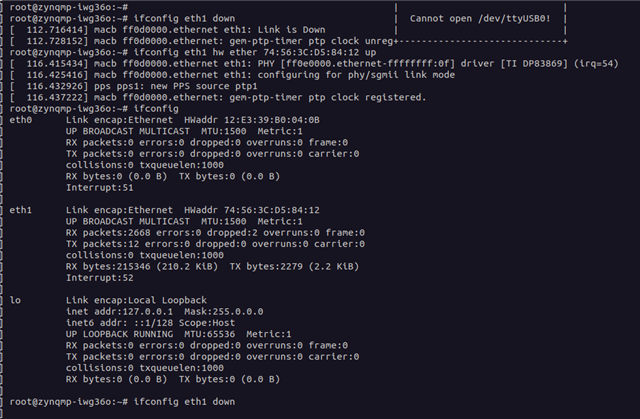
Task: Click the 'ifconfig eth1 hw ether' command line
Action: pyautogui.click(x=193, y=52)
